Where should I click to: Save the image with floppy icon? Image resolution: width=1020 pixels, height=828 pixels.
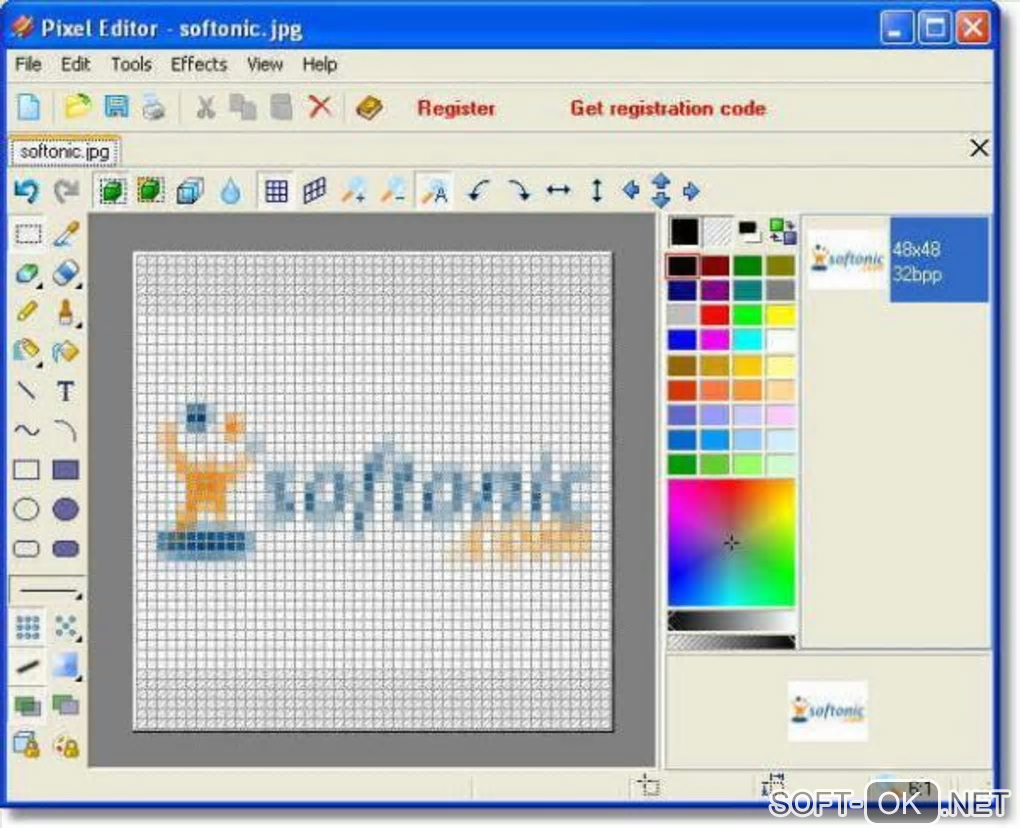(116, 107)
